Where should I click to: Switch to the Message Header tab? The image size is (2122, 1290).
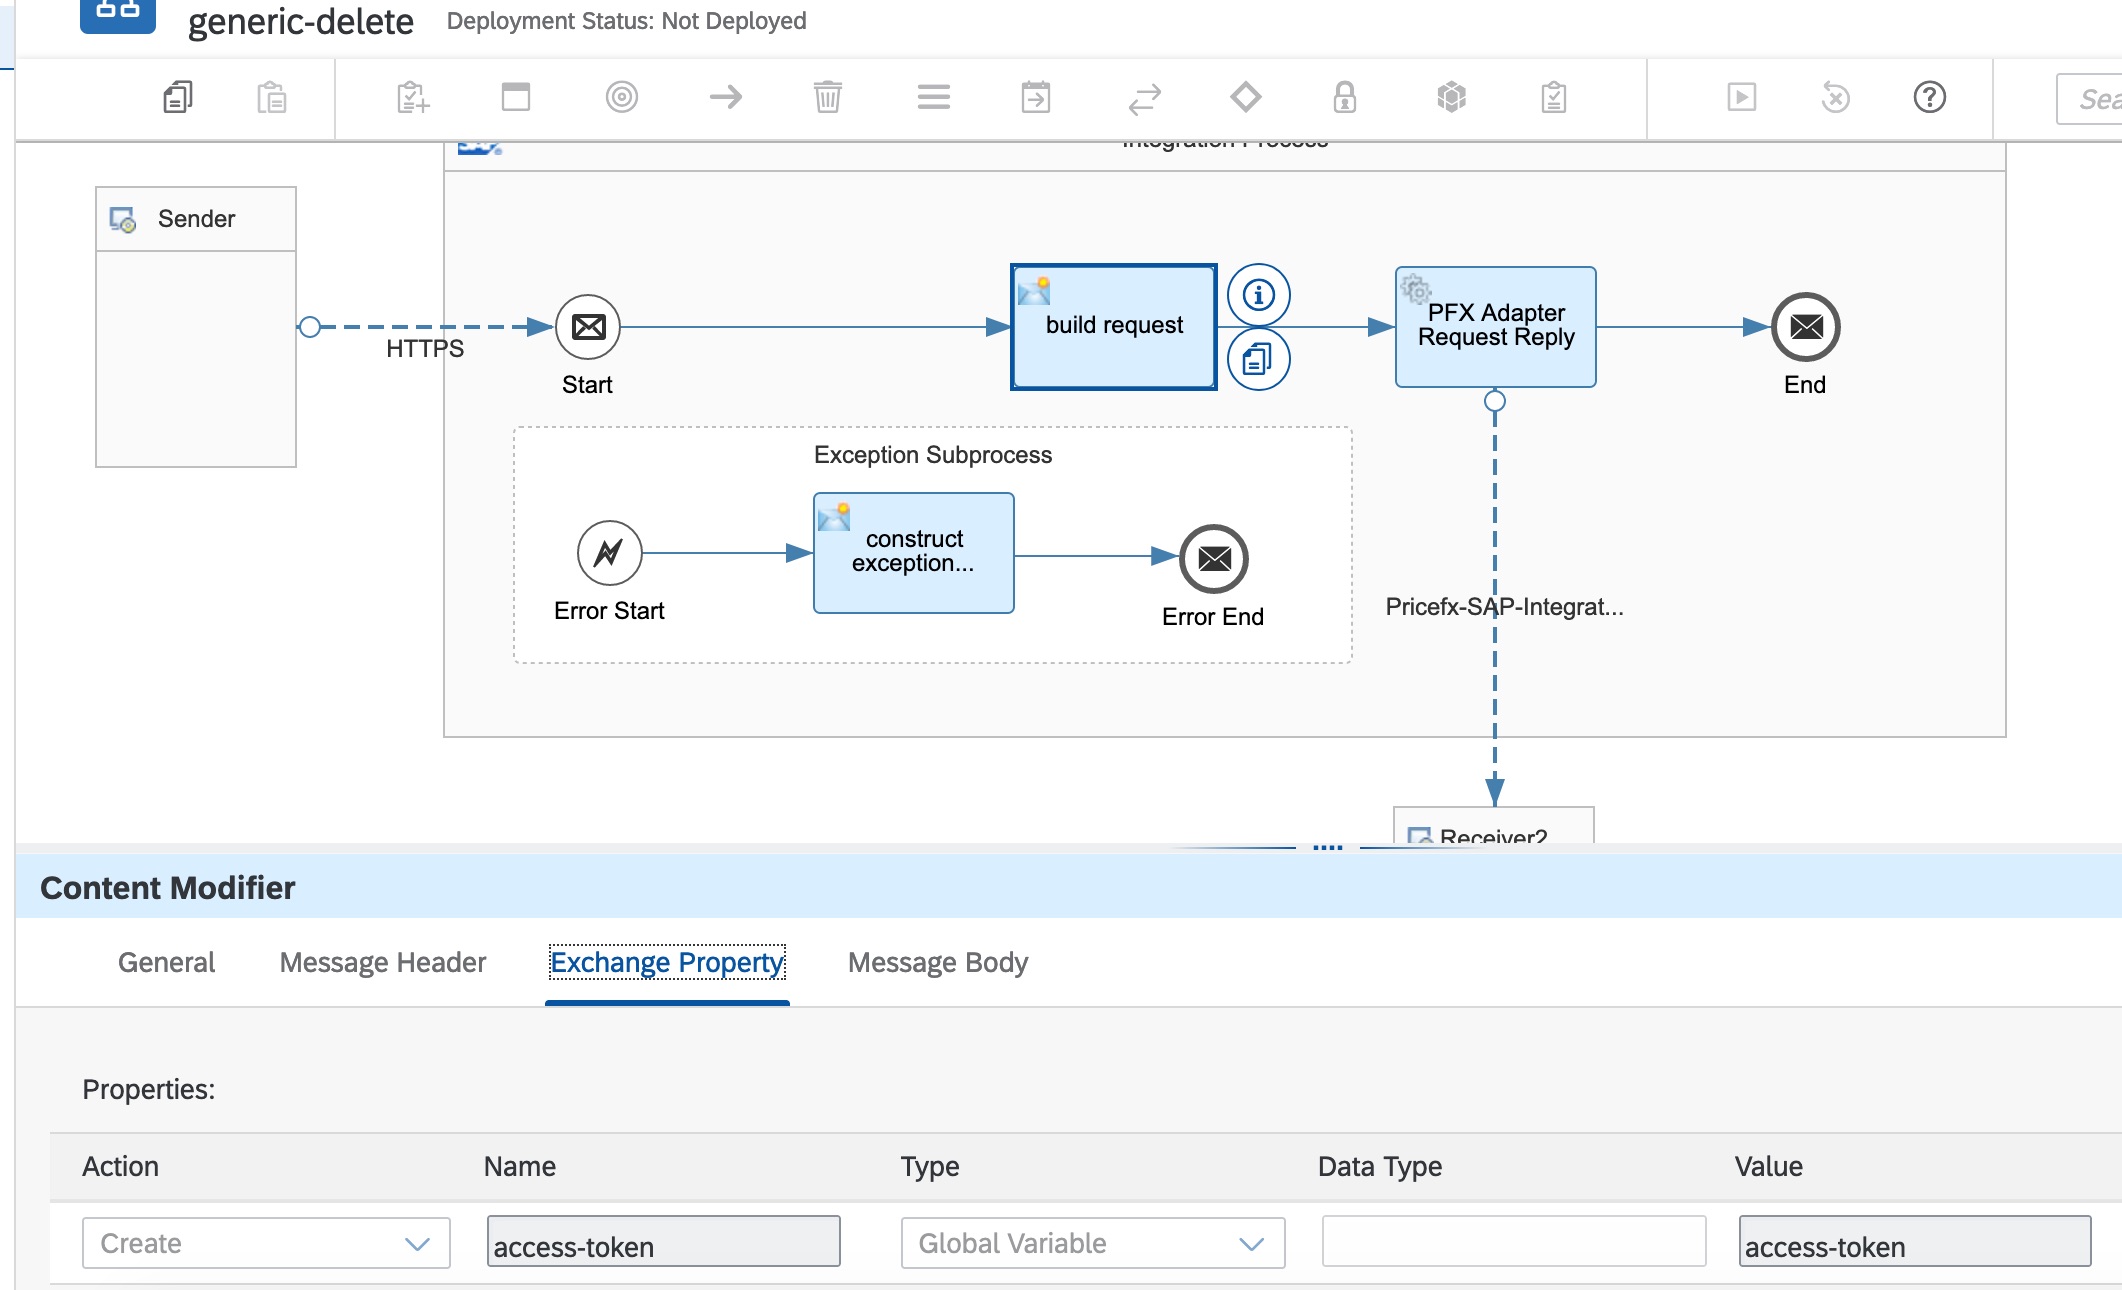(x=382, y=962)
